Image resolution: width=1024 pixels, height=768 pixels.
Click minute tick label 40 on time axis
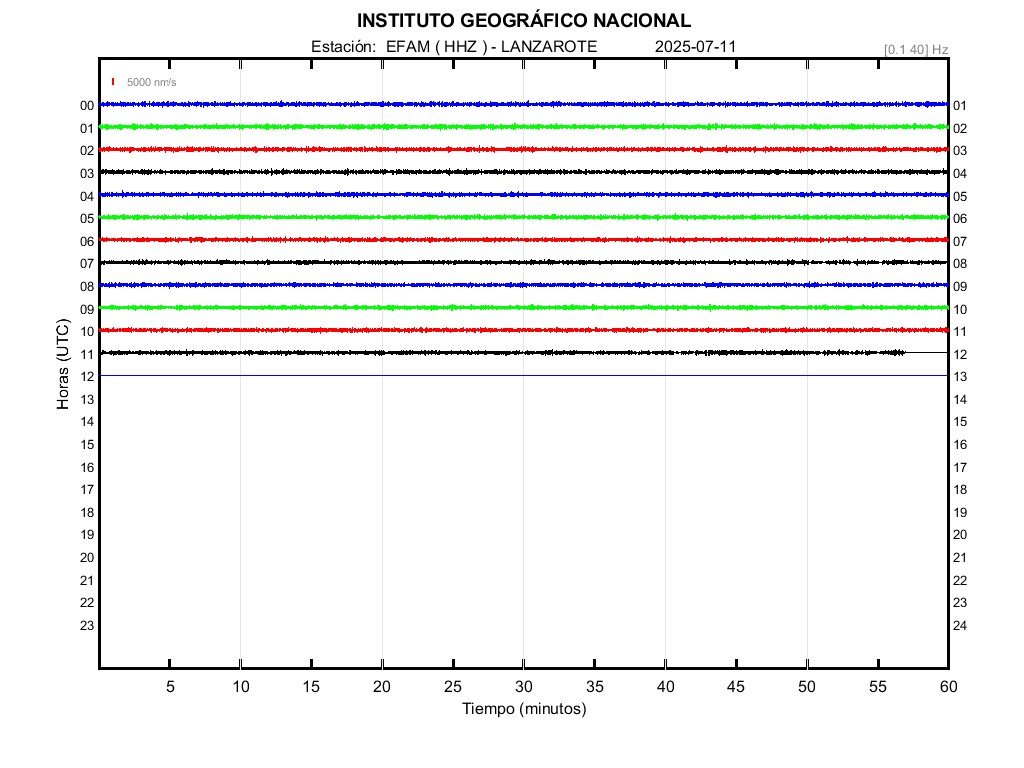point(665,686)
